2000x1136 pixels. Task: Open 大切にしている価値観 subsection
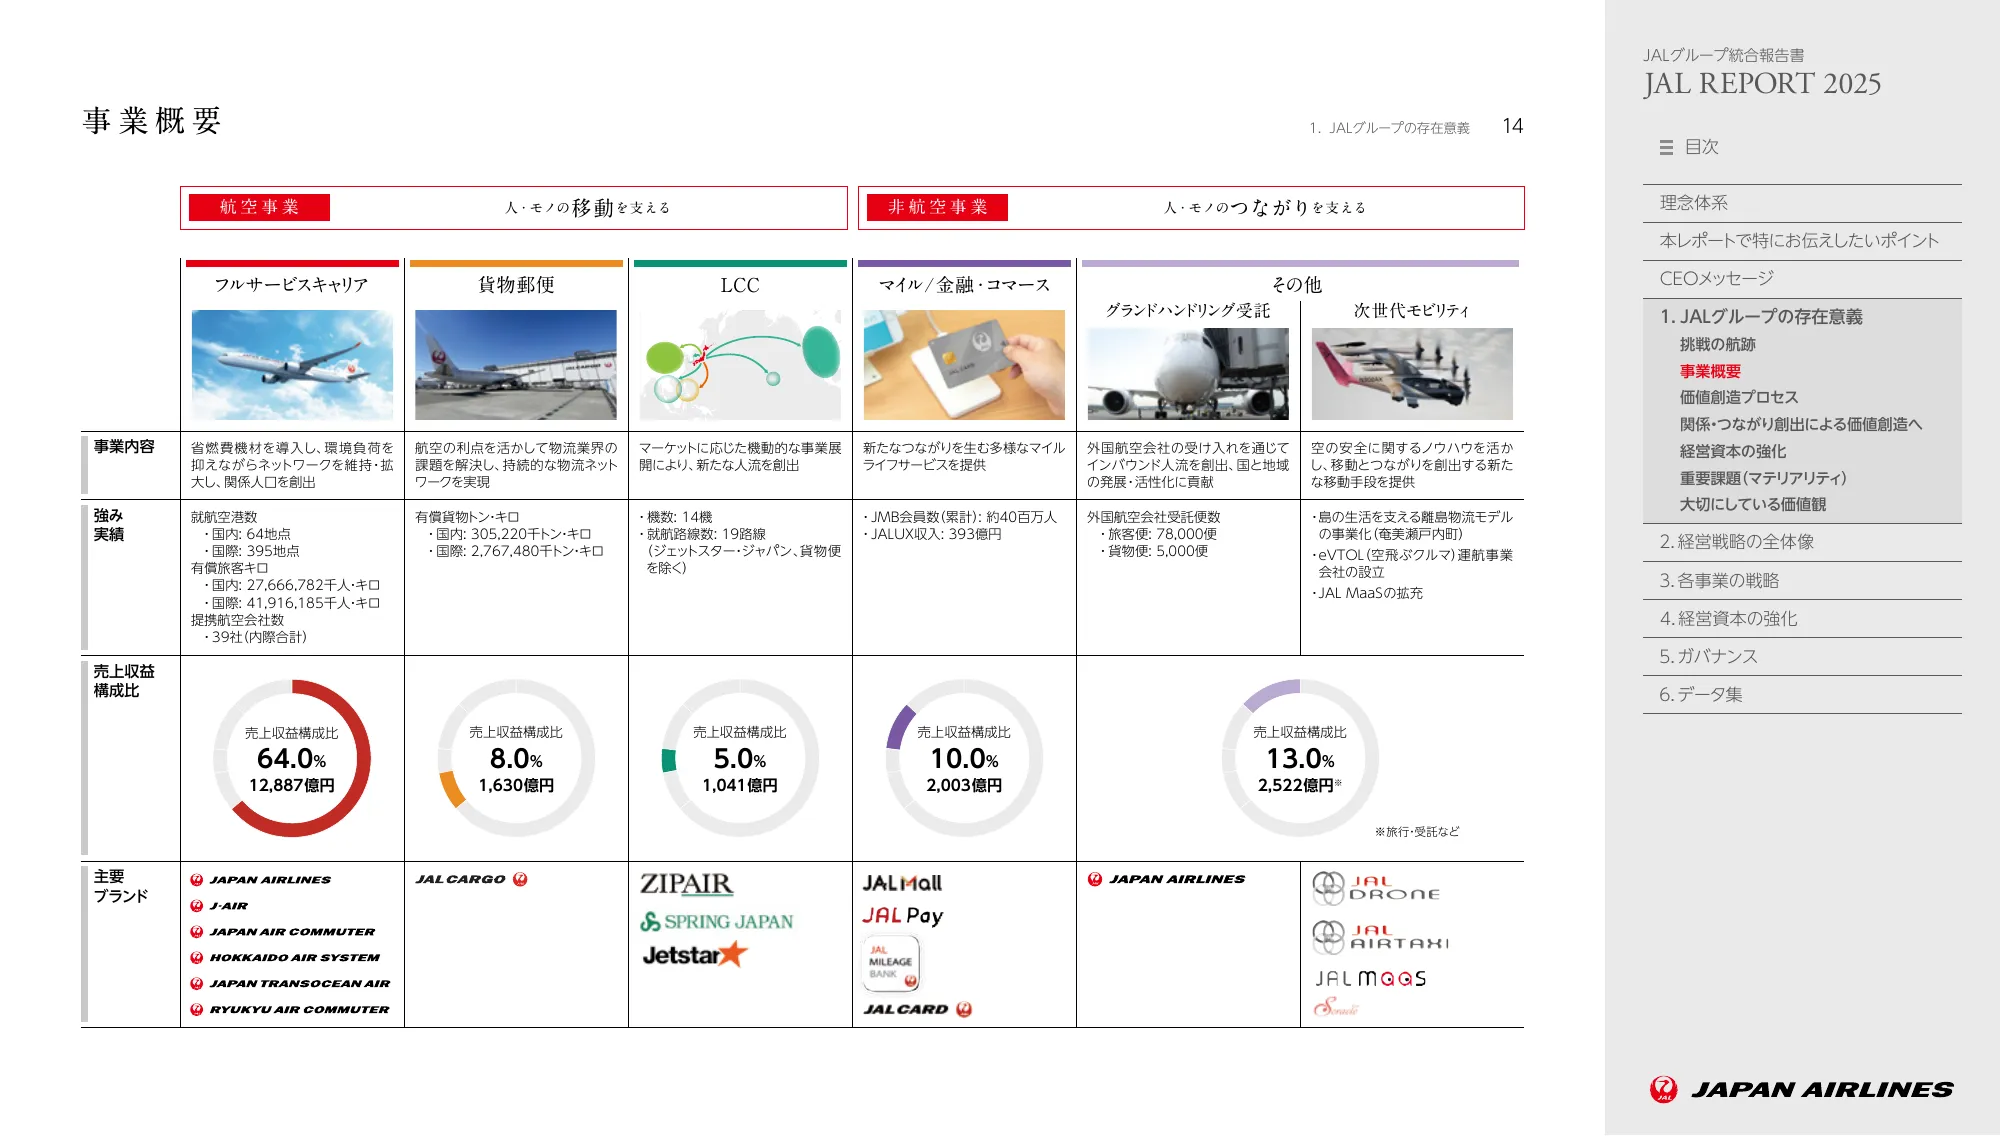[x=1752, y=504]
